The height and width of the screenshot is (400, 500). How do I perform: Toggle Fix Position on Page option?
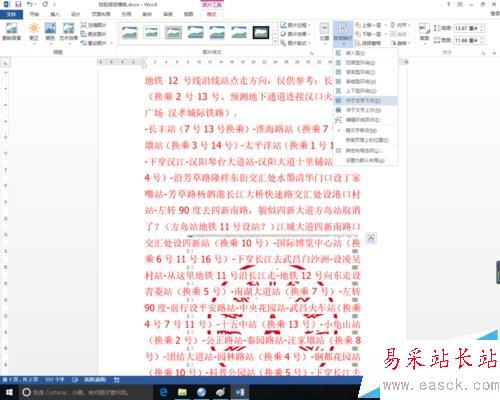tap(366, 140)
